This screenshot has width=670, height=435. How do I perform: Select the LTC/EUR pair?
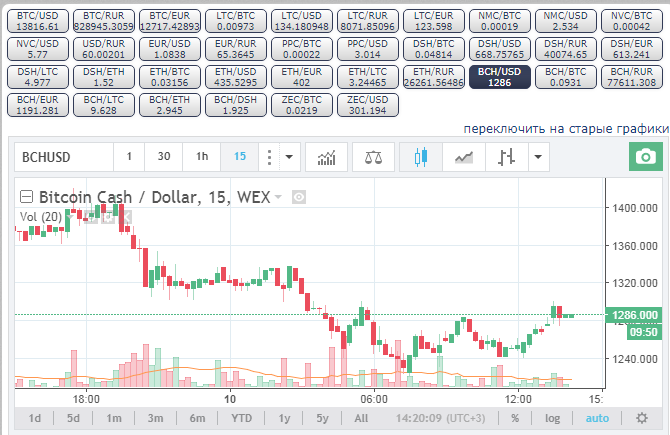point(434,21)
